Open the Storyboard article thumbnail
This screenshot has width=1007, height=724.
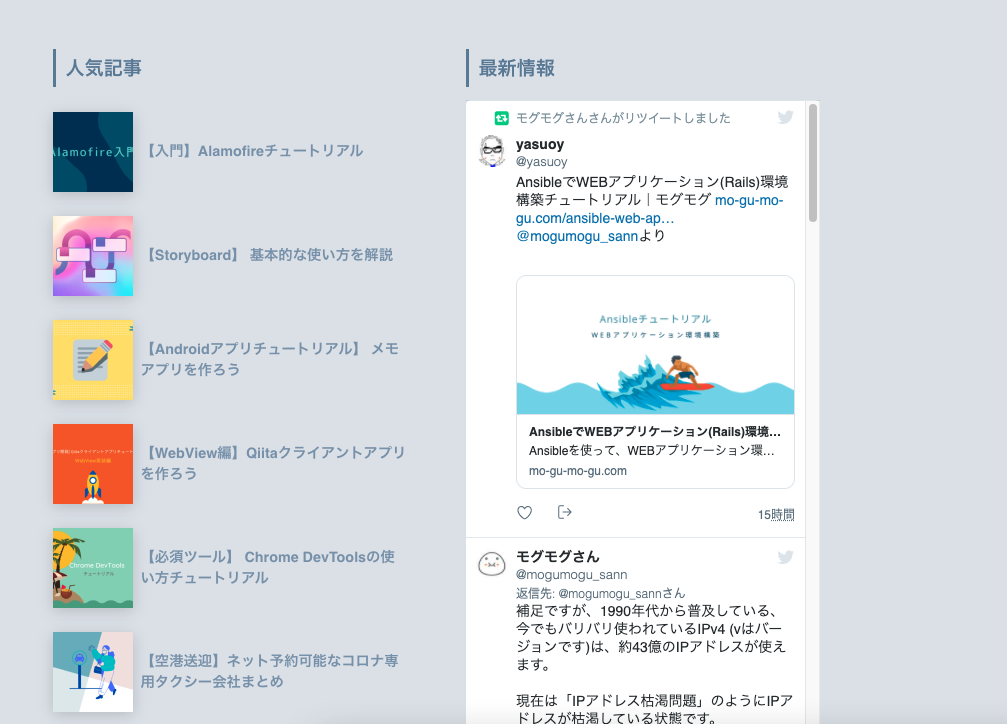93,256
